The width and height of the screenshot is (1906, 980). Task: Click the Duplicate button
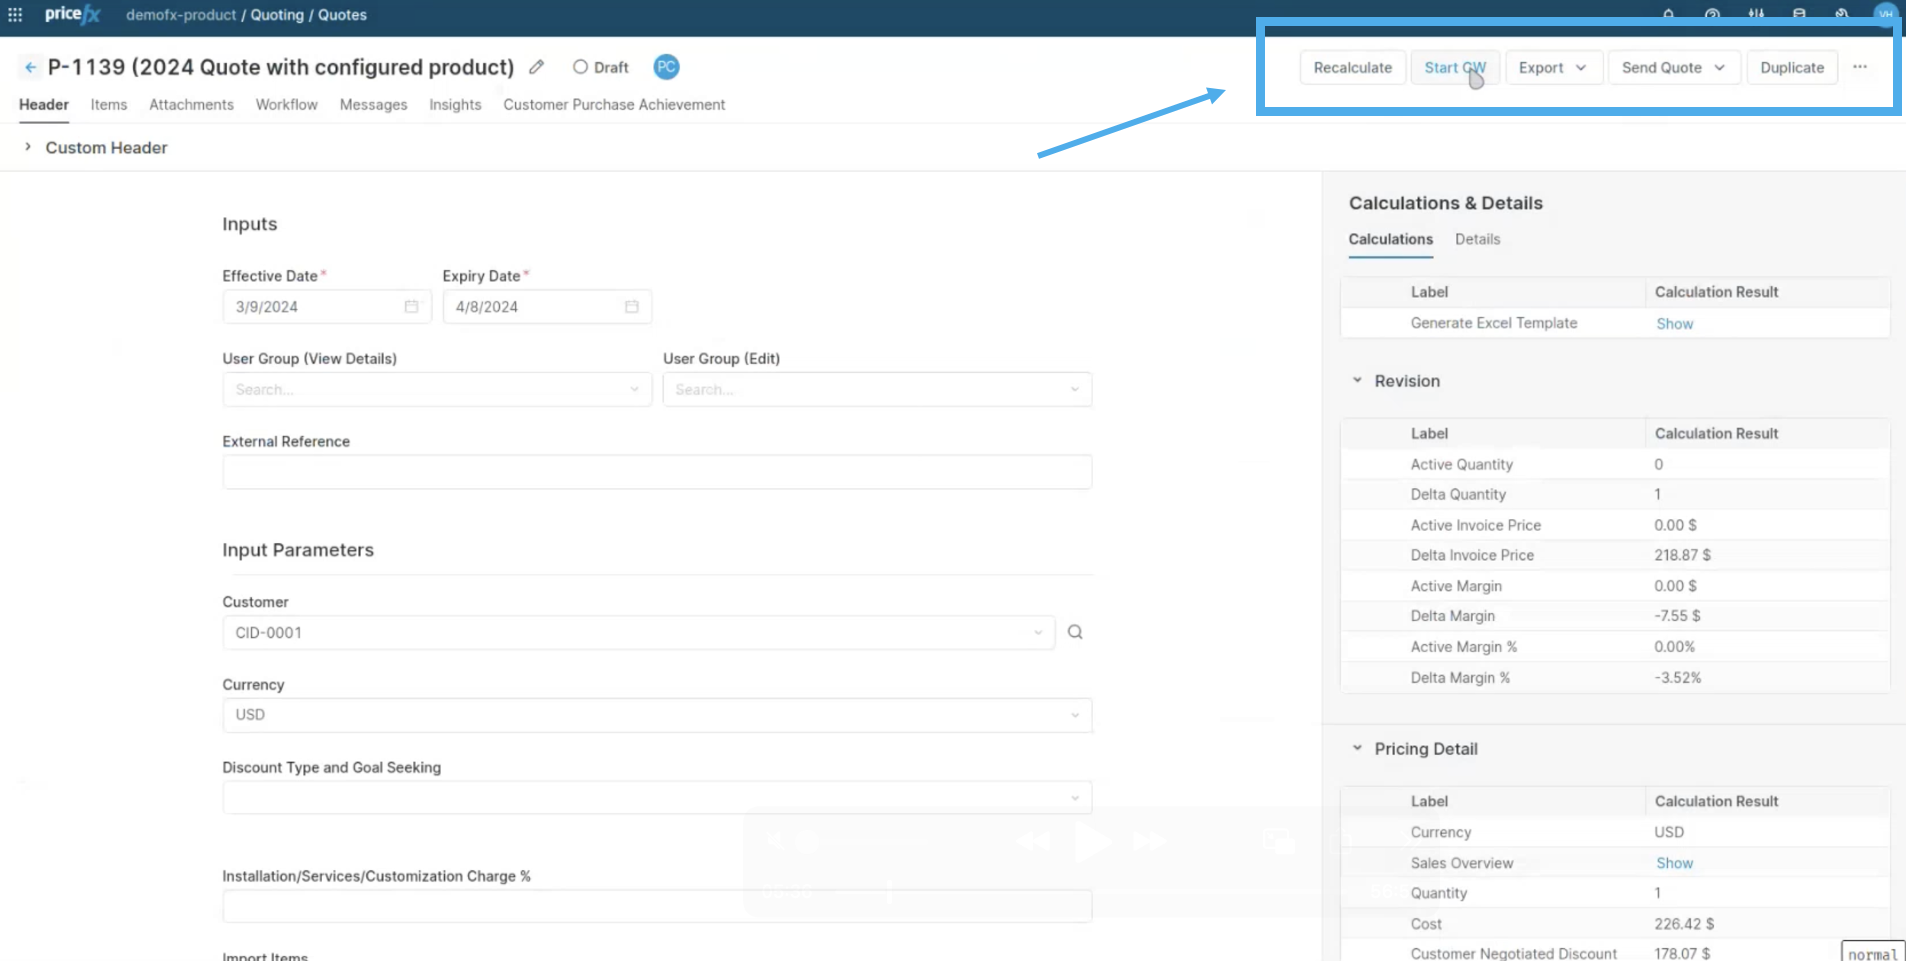point(1791,68)
